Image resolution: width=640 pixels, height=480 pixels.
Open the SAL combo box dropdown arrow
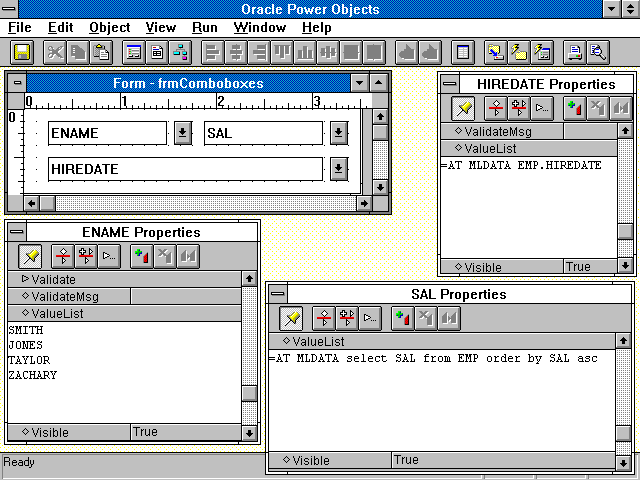pyautogui.click(x=338, y=133)
